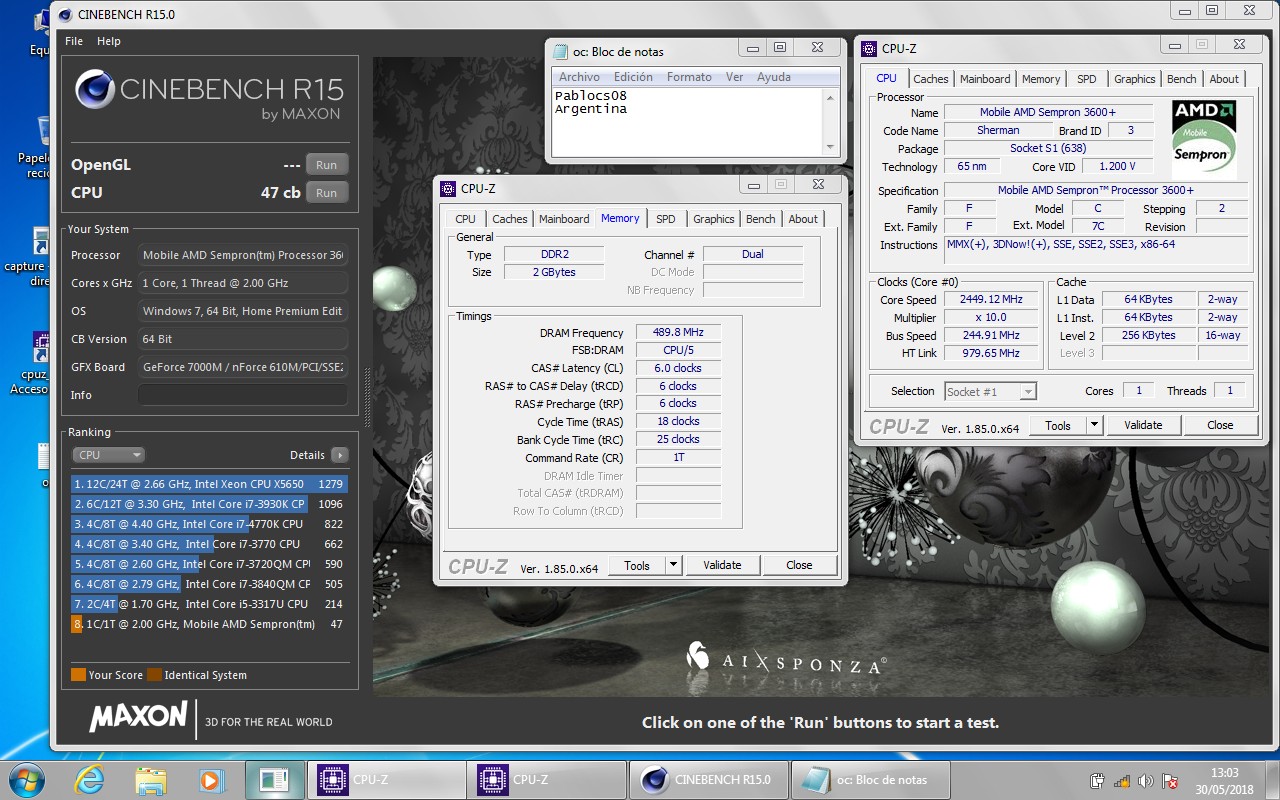Viewport: 1280px width, 800px height.
Task: Switch to first CPU-Z taskbar button
Action: (386, 779)
